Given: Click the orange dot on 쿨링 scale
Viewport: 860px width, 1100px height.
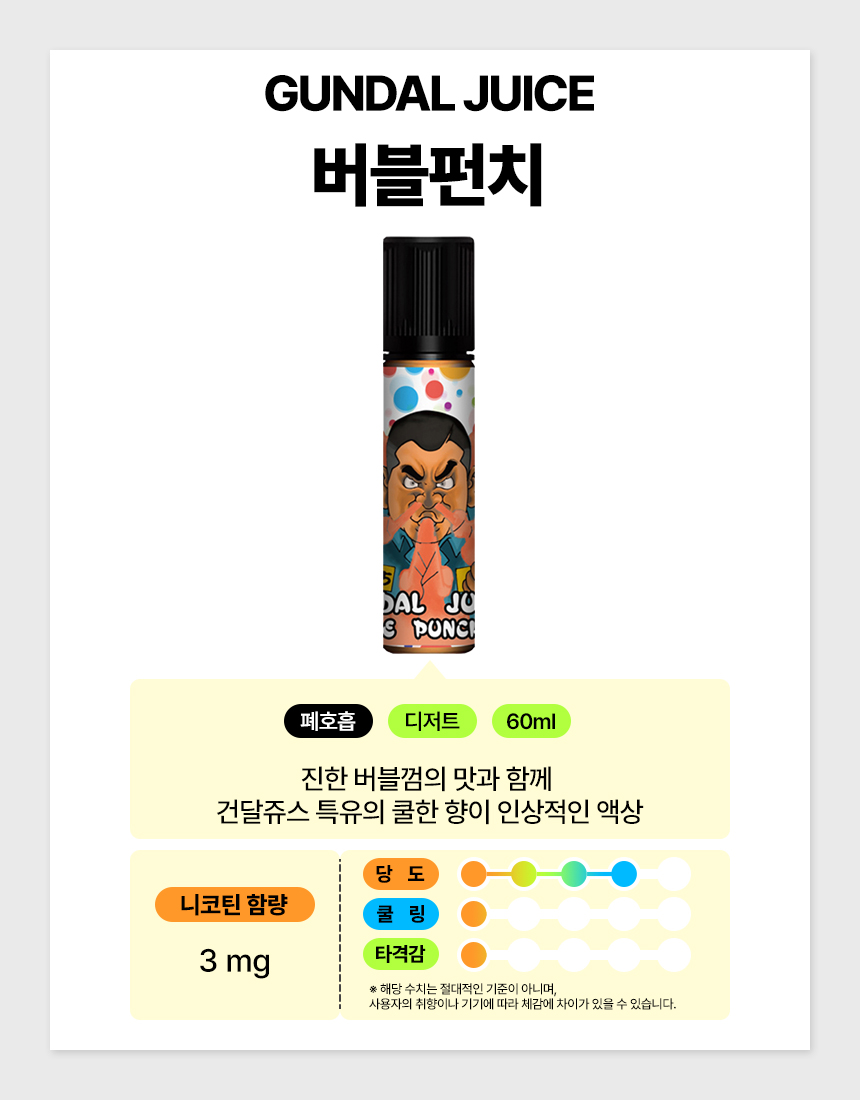Looking at the screenshot, I should 473,914.
